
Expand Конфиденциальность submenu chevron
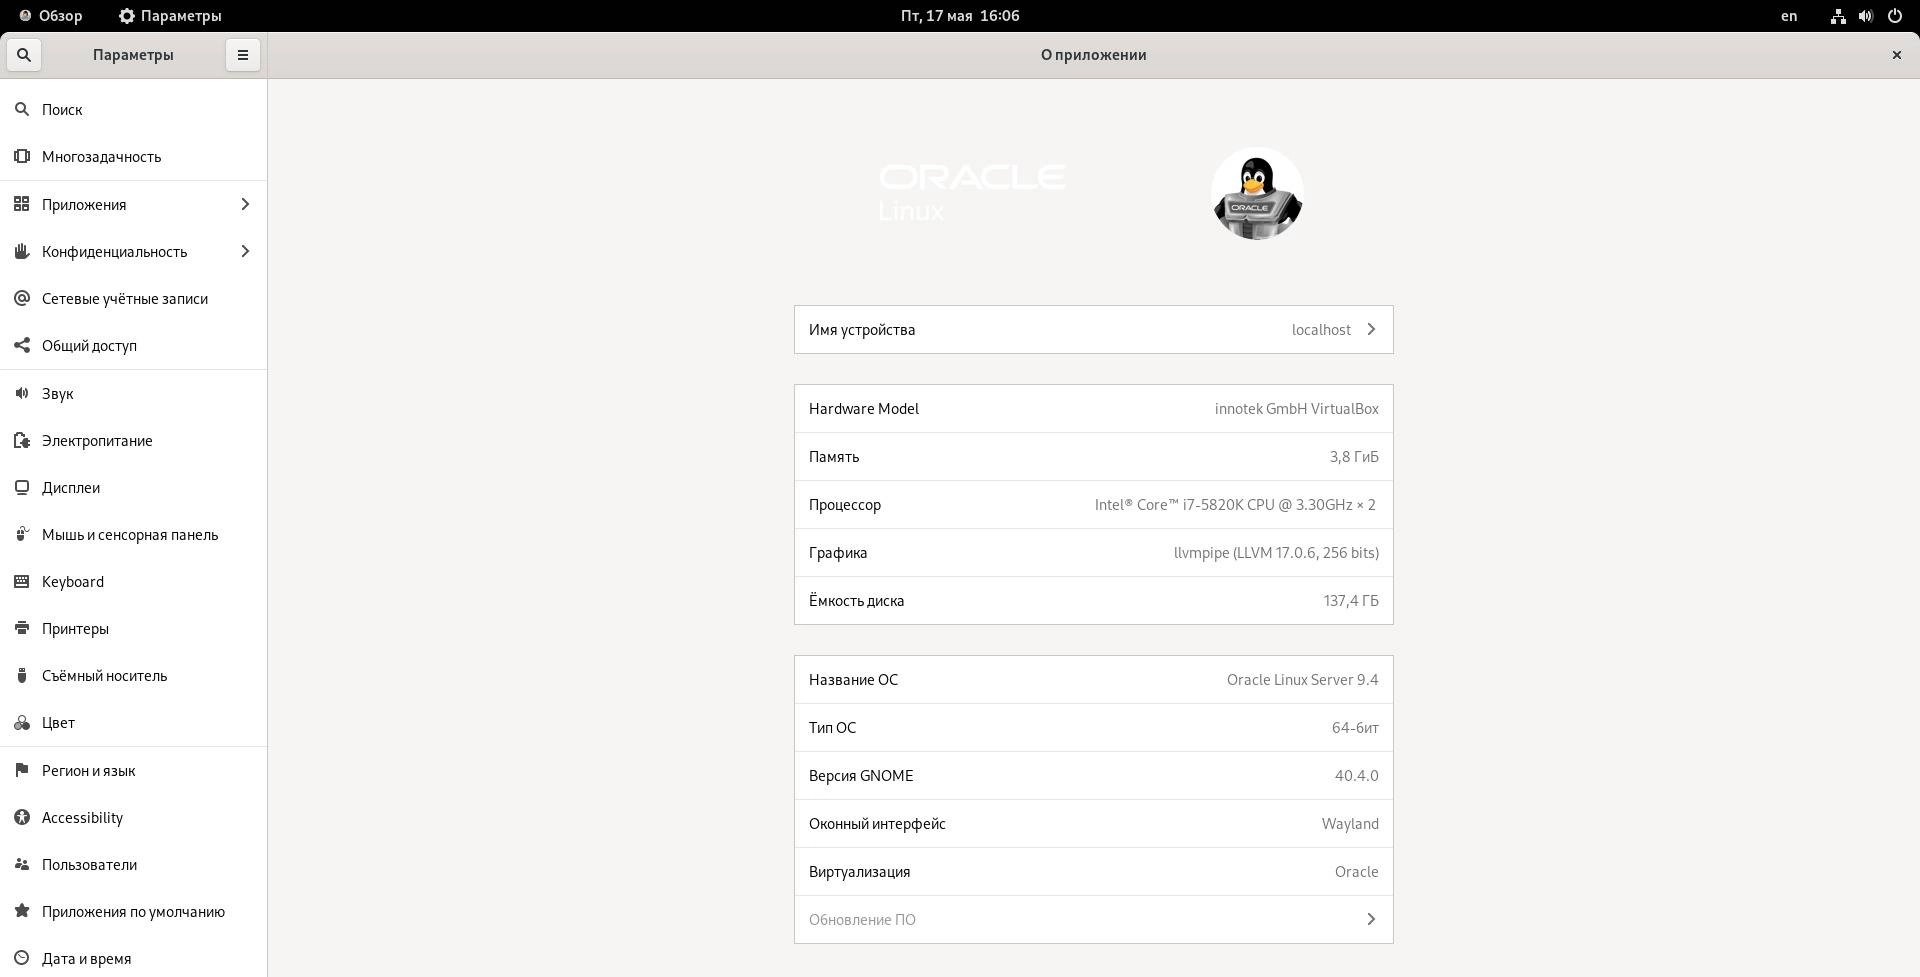click(x=245, y=251)
